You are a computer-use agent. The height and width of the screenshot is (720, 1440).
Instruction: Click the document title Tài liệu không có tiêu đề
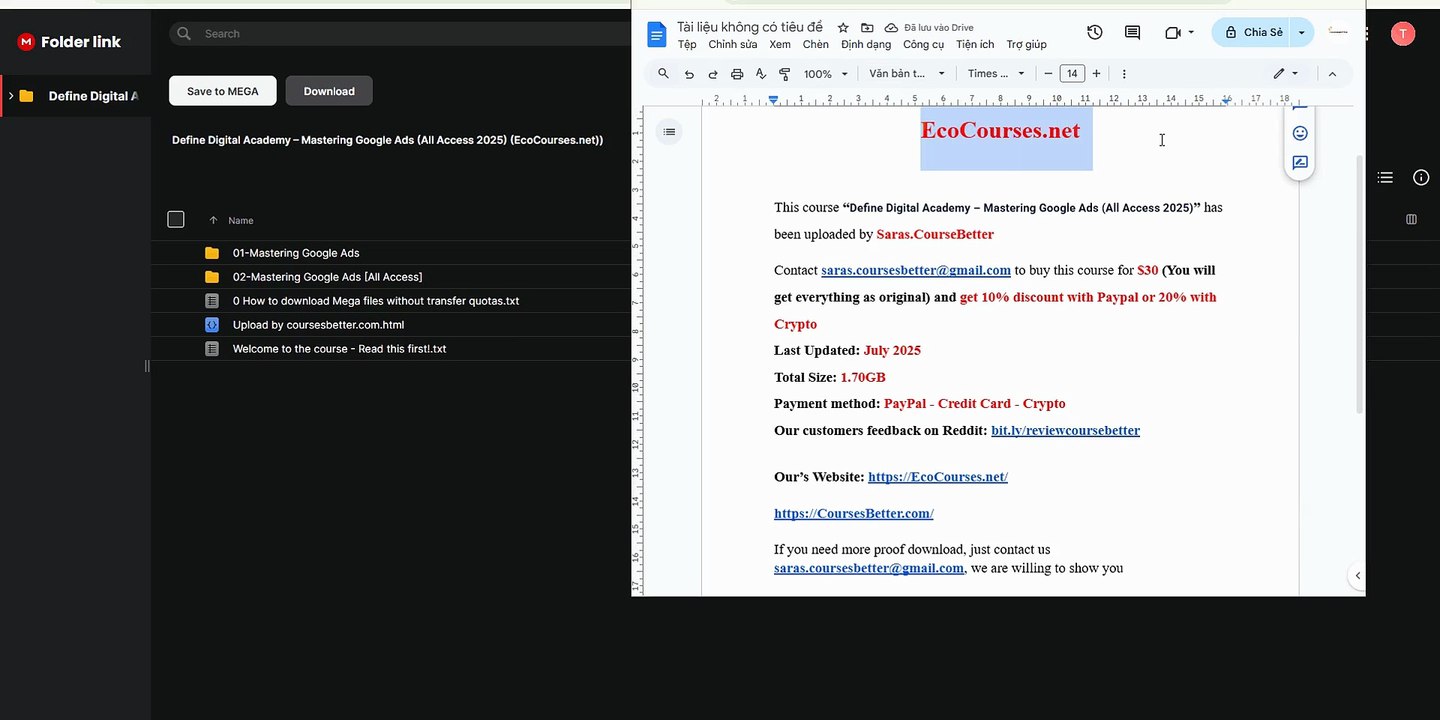(750, 27)
